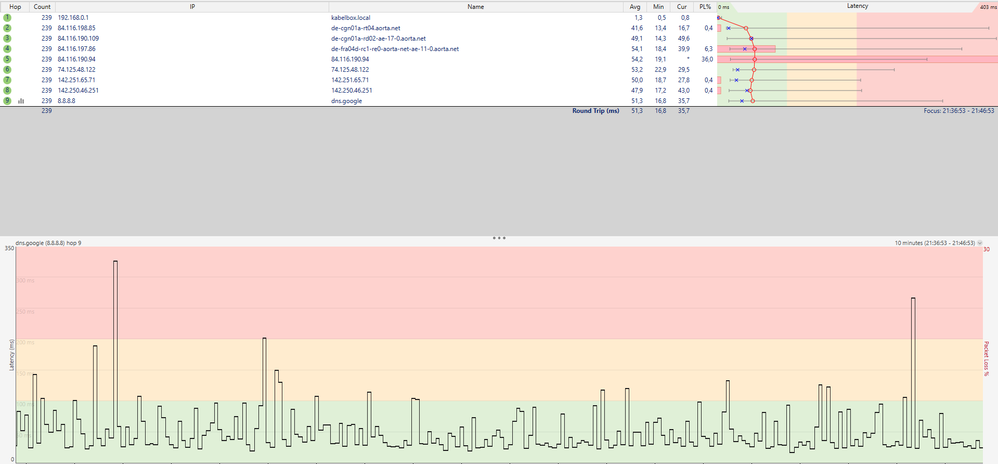Click the IP column header

pos(192,6)
